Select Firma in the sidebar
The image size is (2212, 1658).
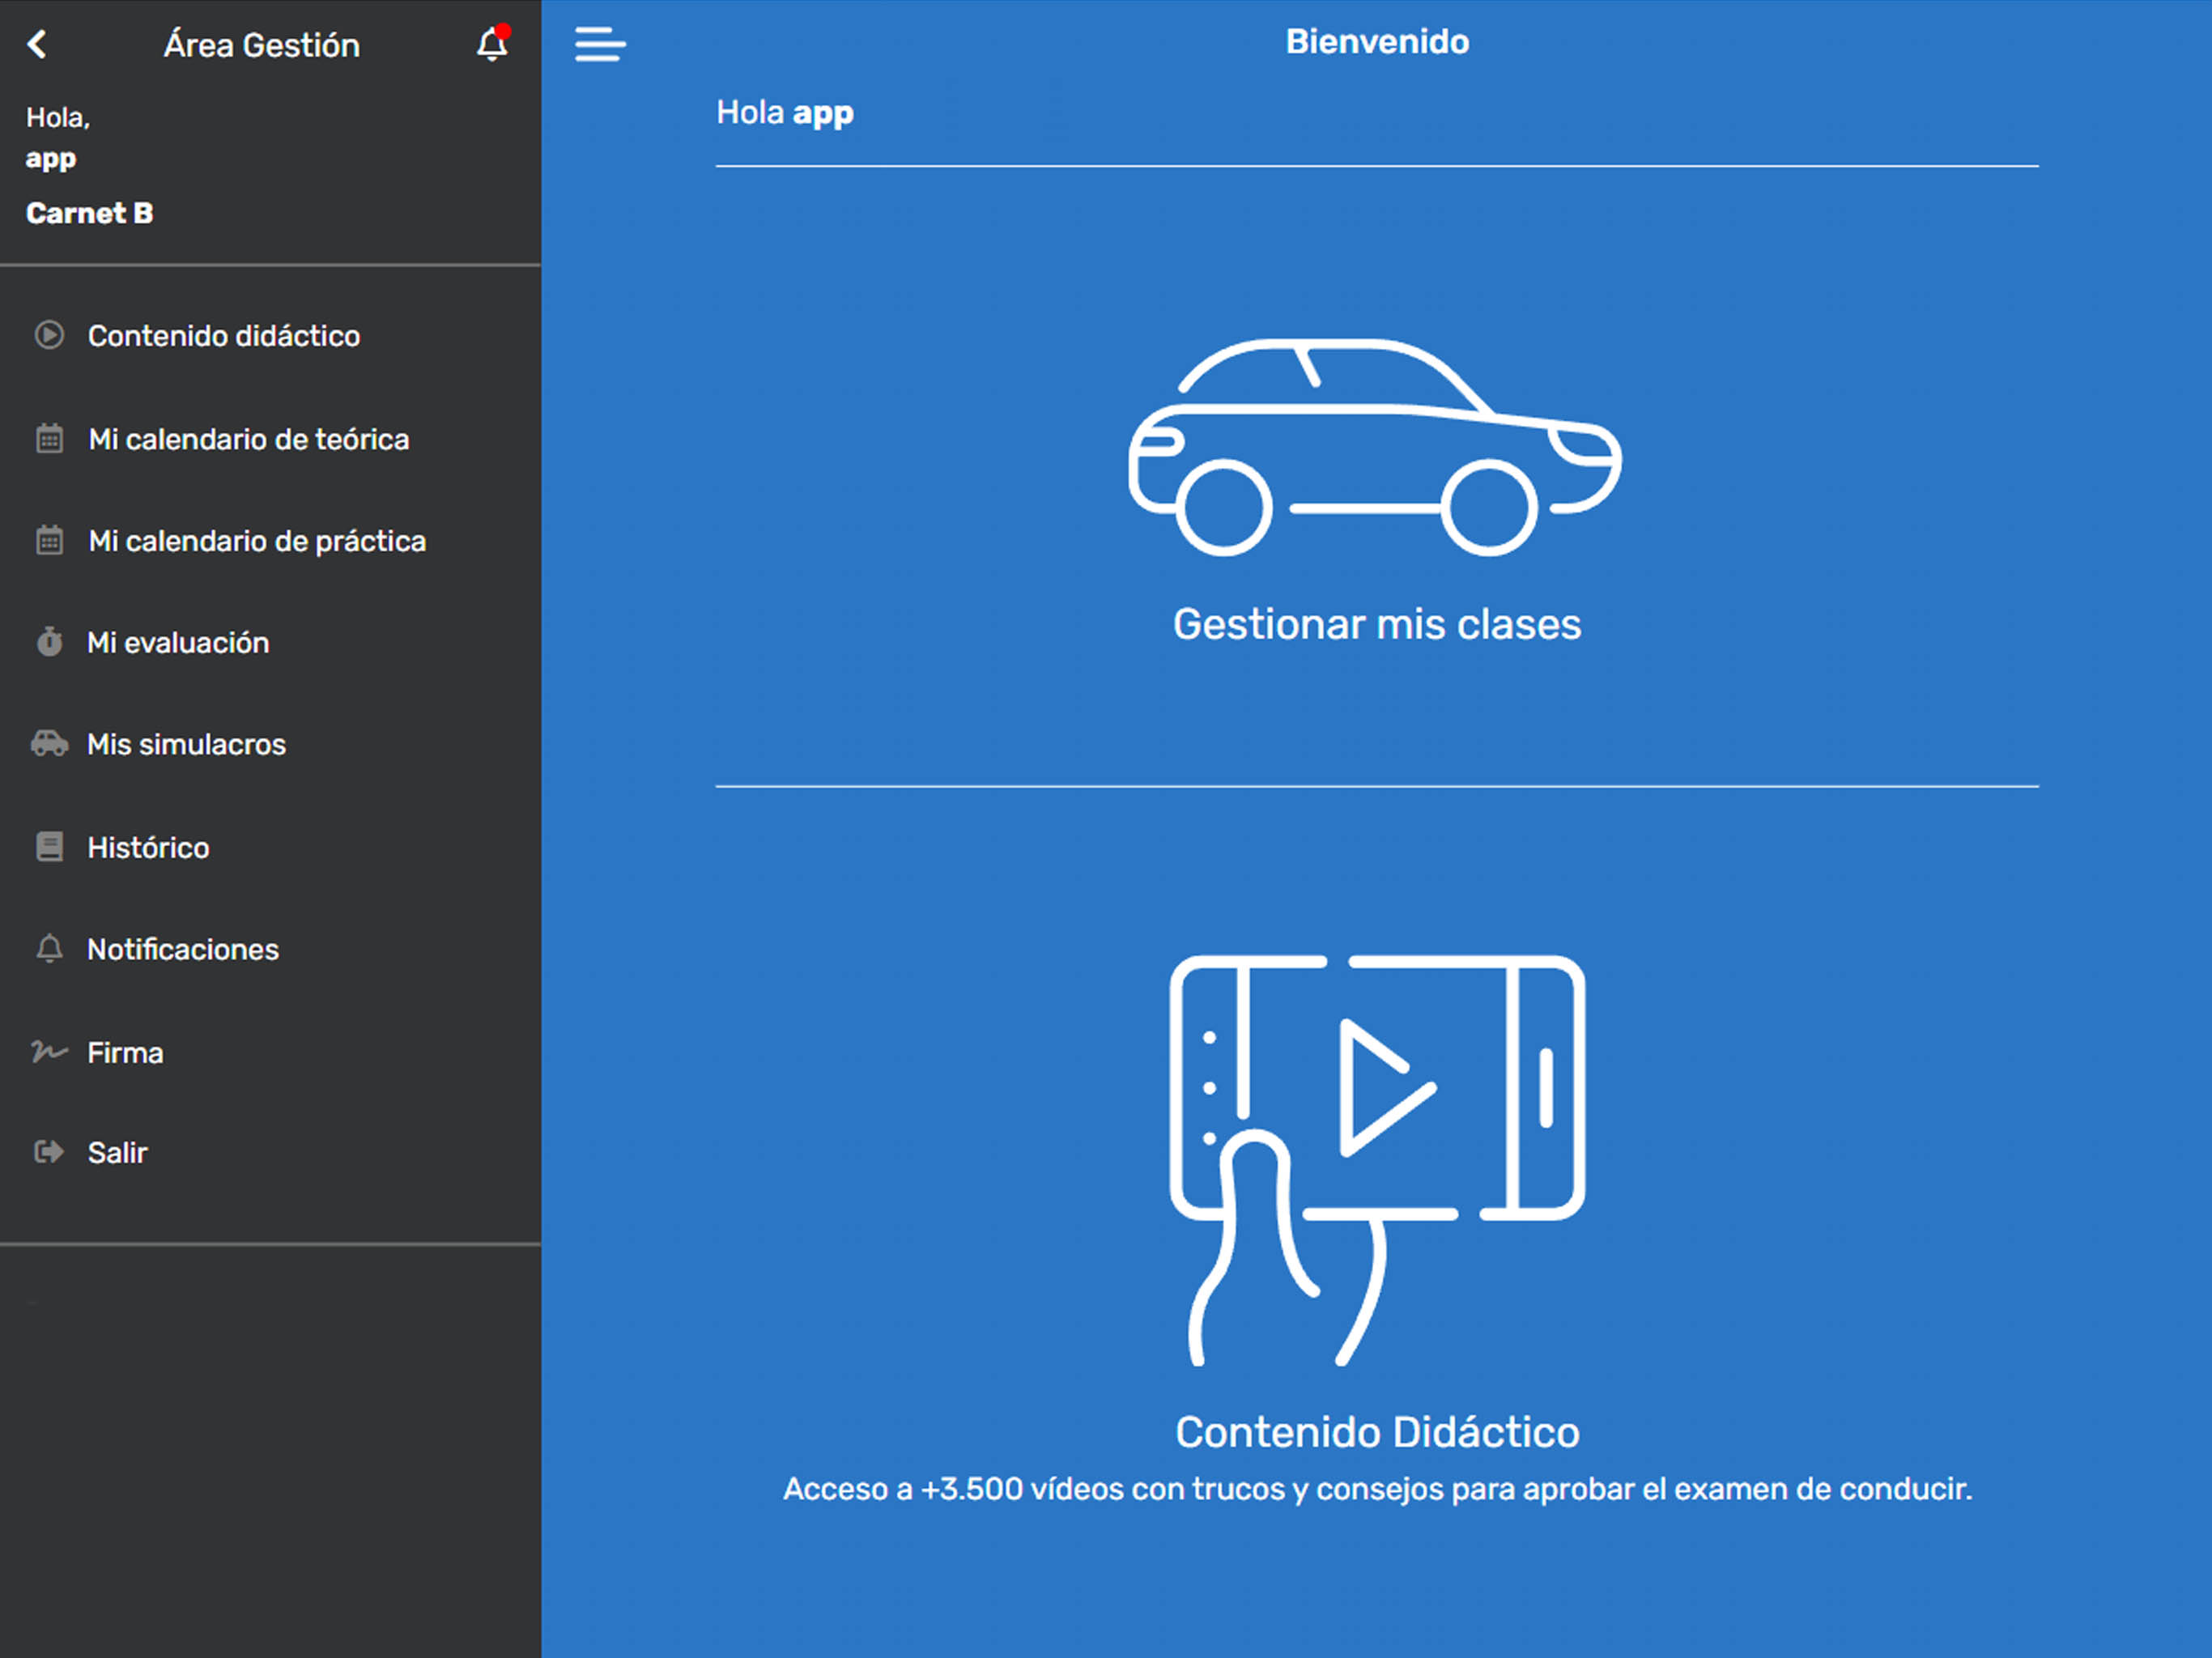pos(125,1053)
